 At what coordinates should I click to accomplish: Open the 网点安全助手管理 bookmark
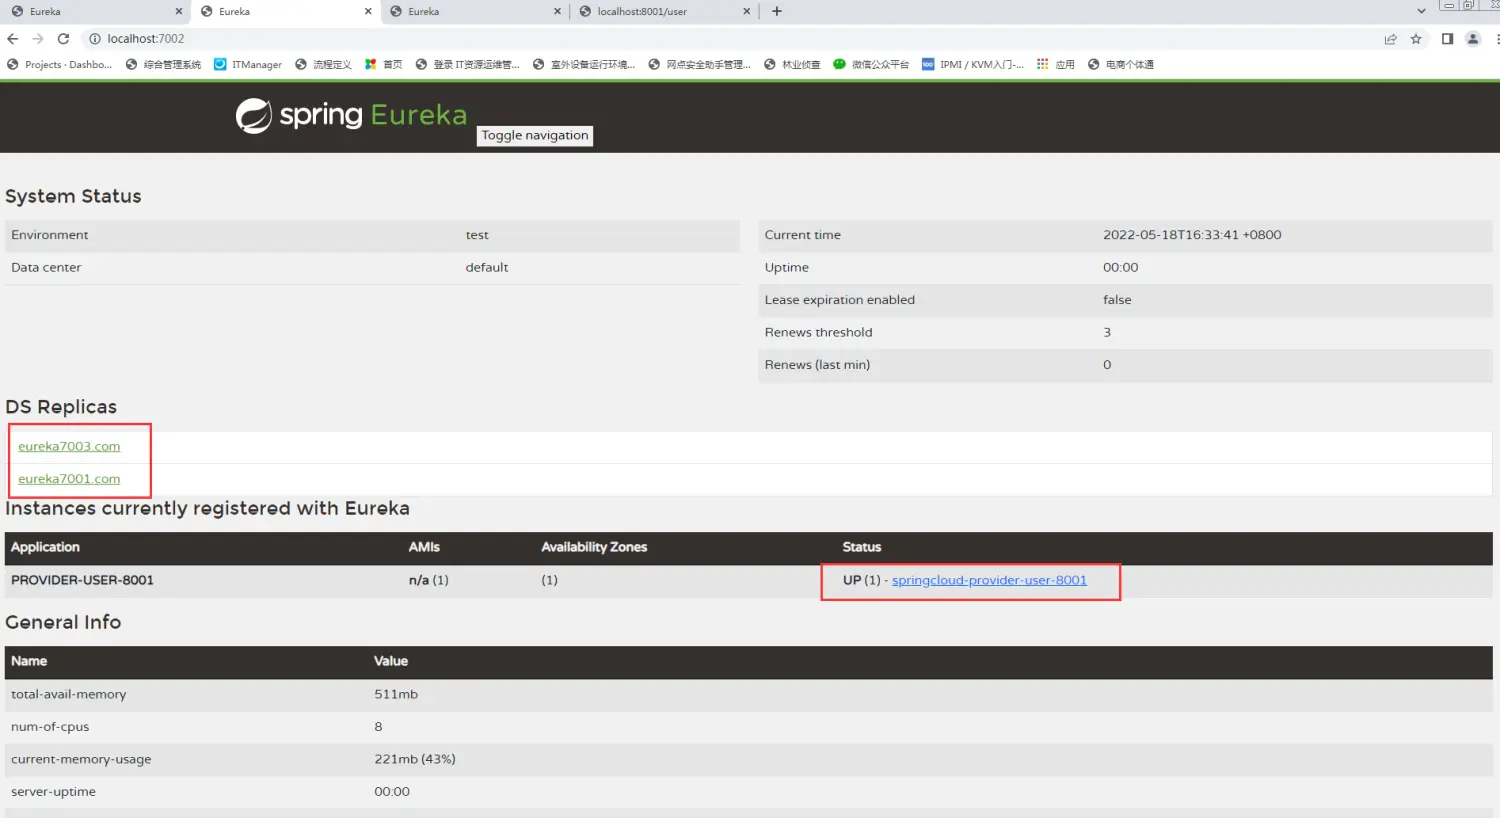pos(700,64)
